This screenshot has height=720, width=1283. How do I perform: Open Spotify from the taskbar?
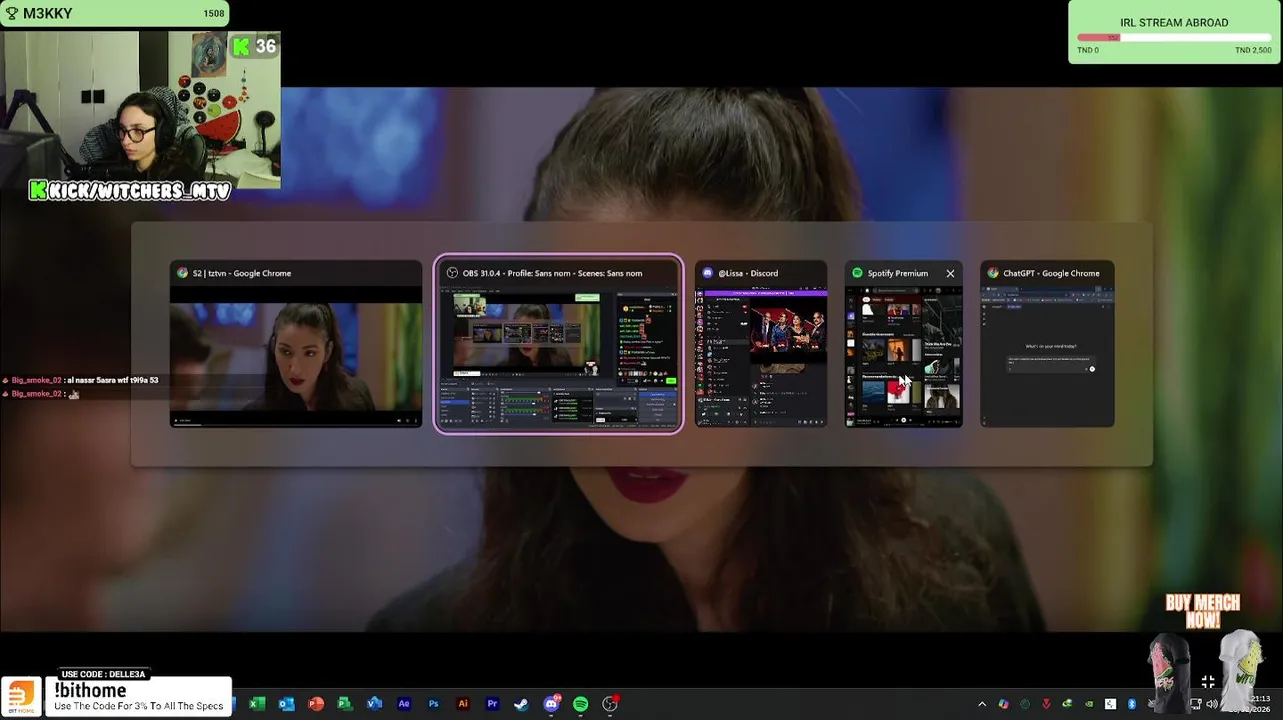click(580, 704)
